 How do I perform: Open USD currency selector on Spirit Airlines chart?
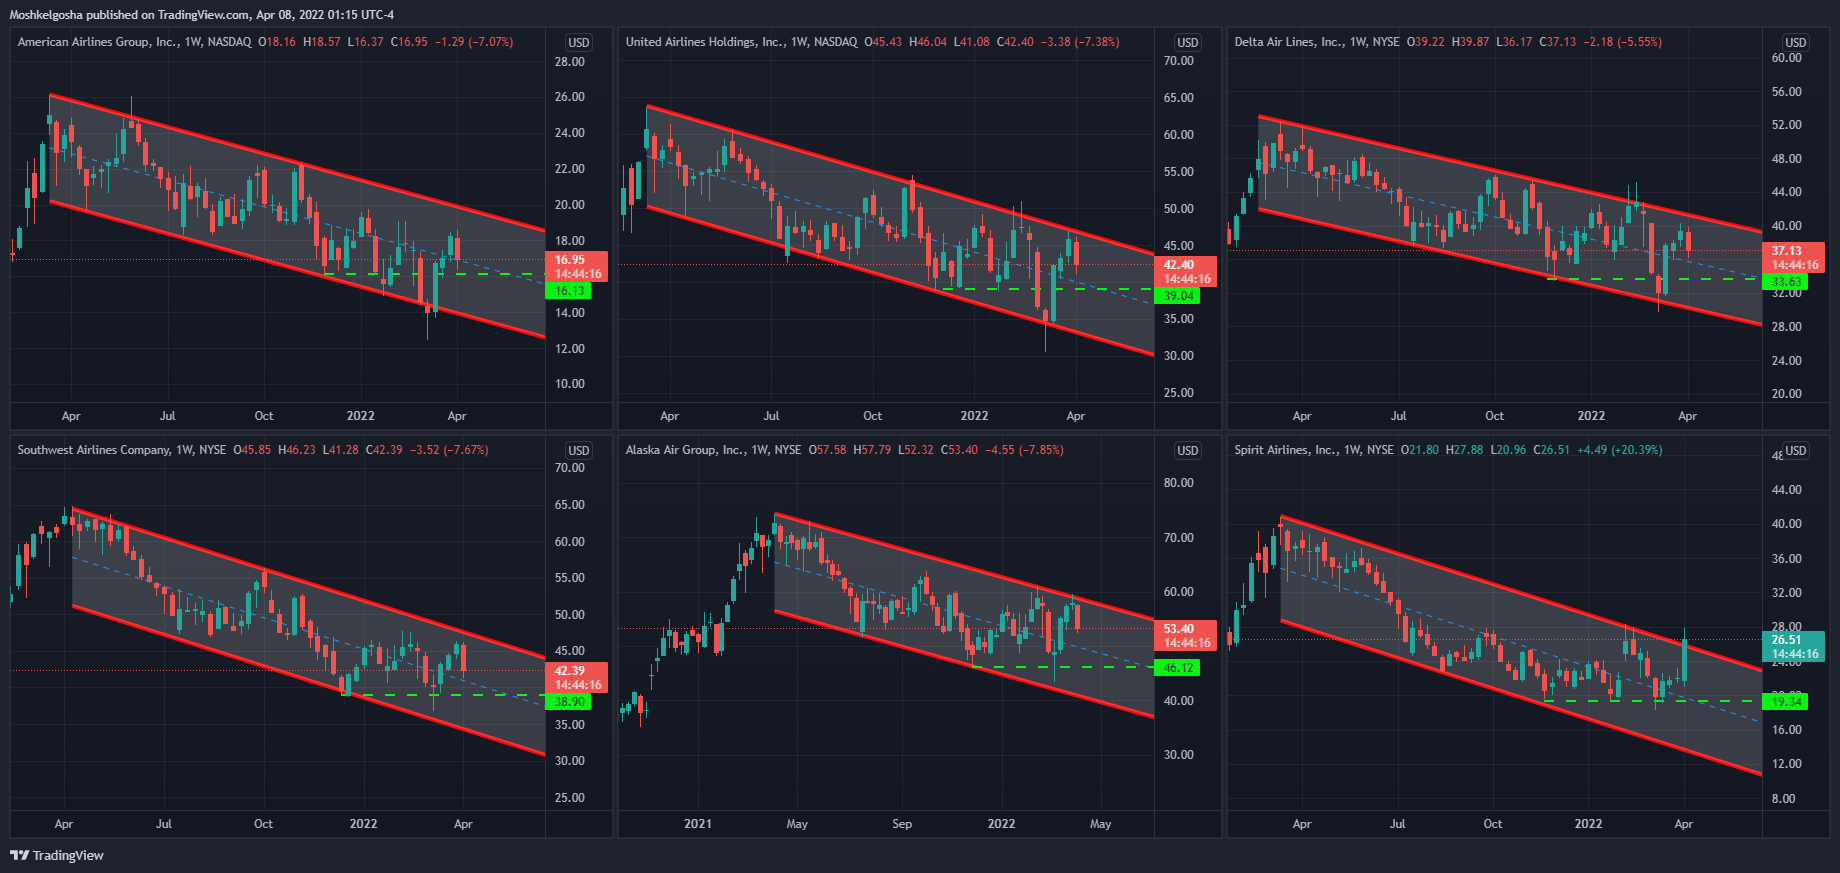[1796, 451]
